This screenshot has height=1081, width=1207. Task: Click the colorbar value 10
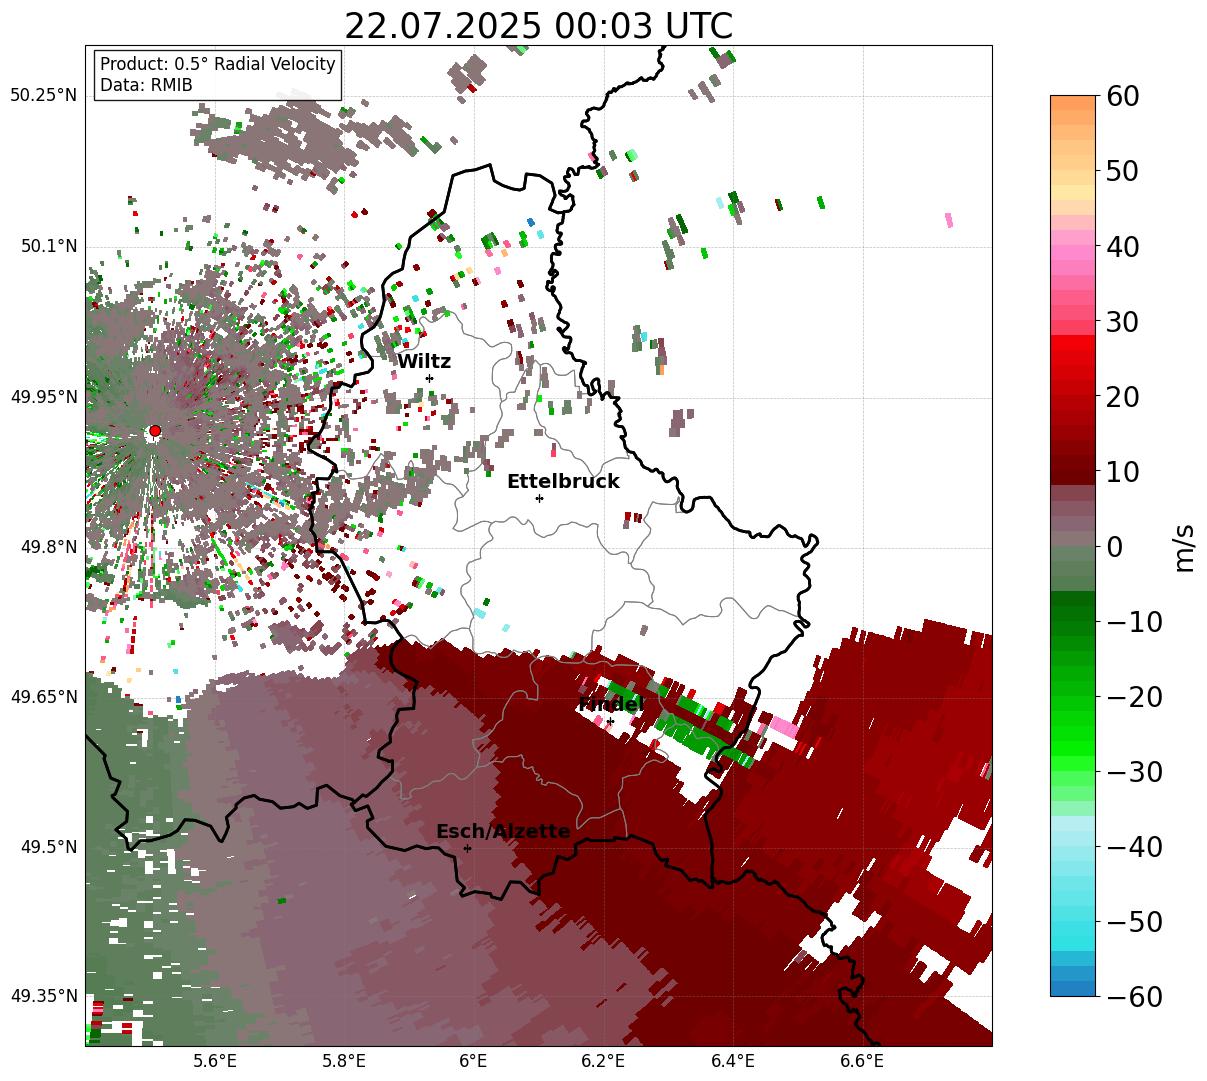tap(1122, 471)
